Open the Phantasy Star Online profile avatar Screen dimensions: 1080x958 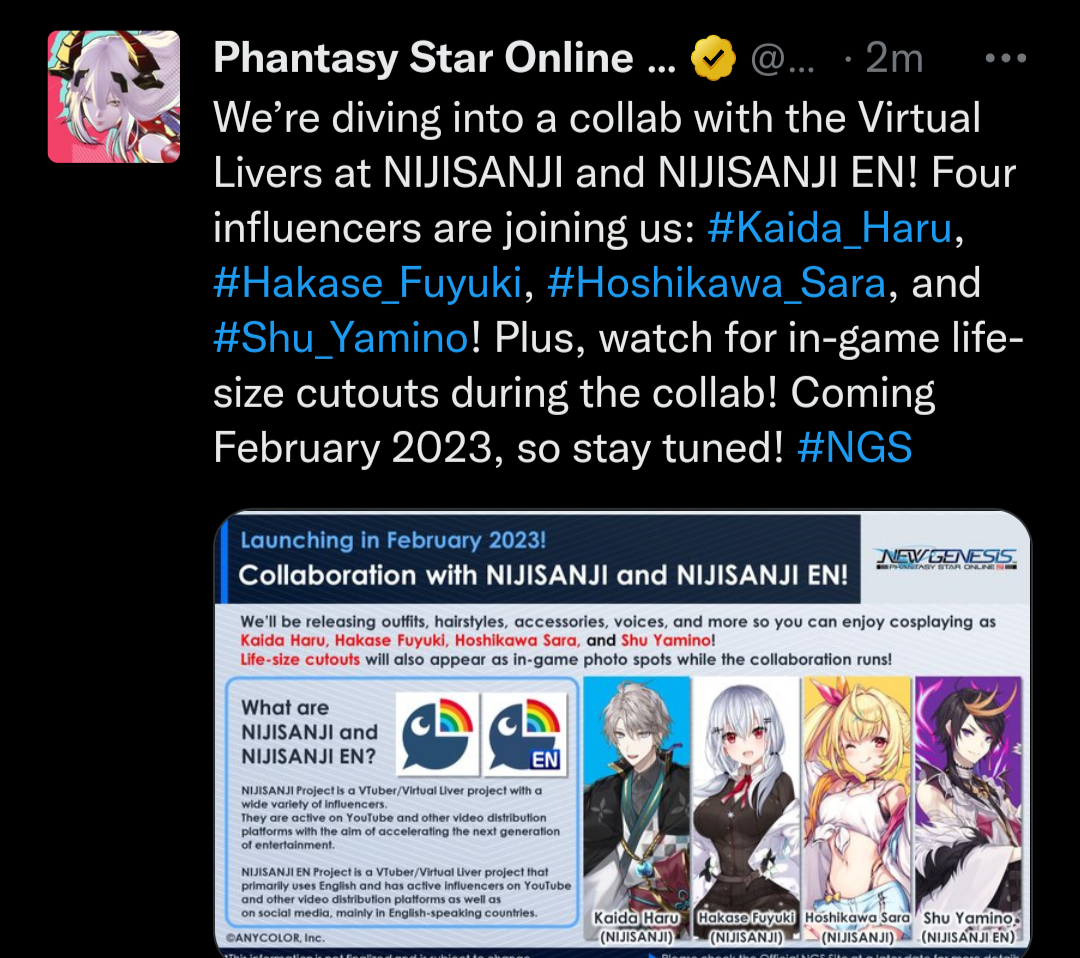(x=114, y=96)
